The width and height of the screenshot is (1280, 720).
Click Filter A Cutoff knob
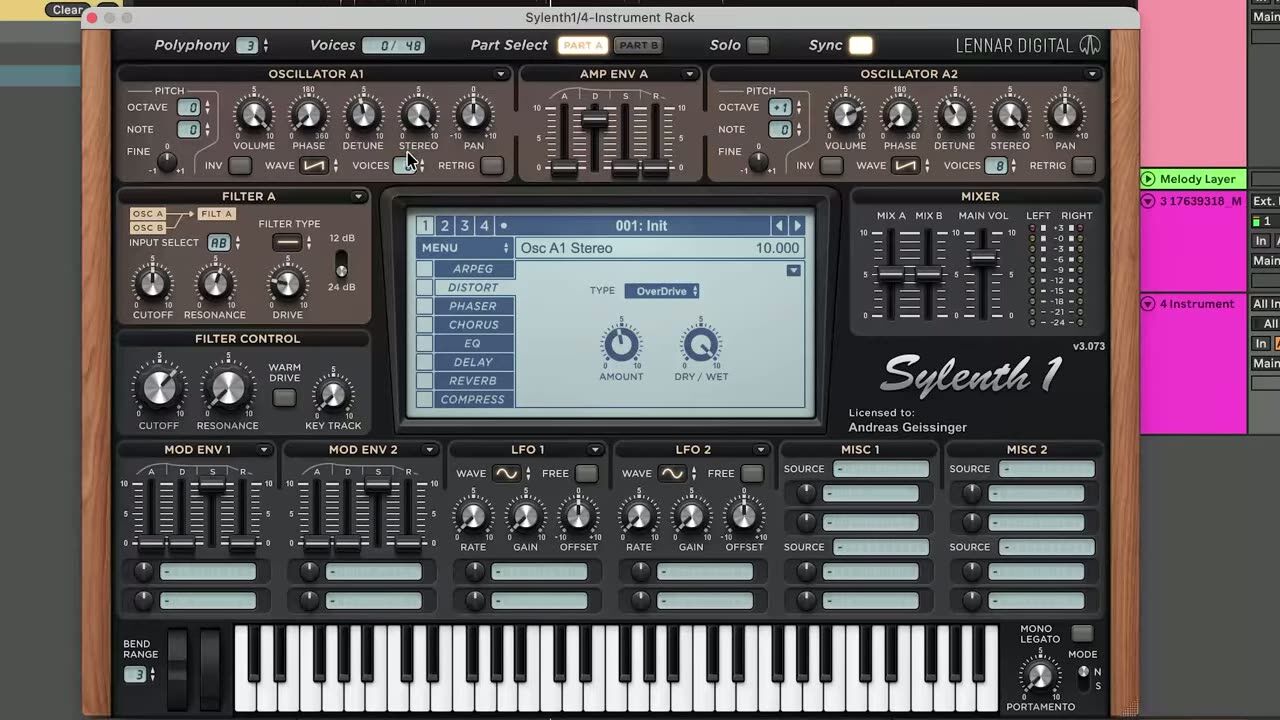click(x=152, y=285)
